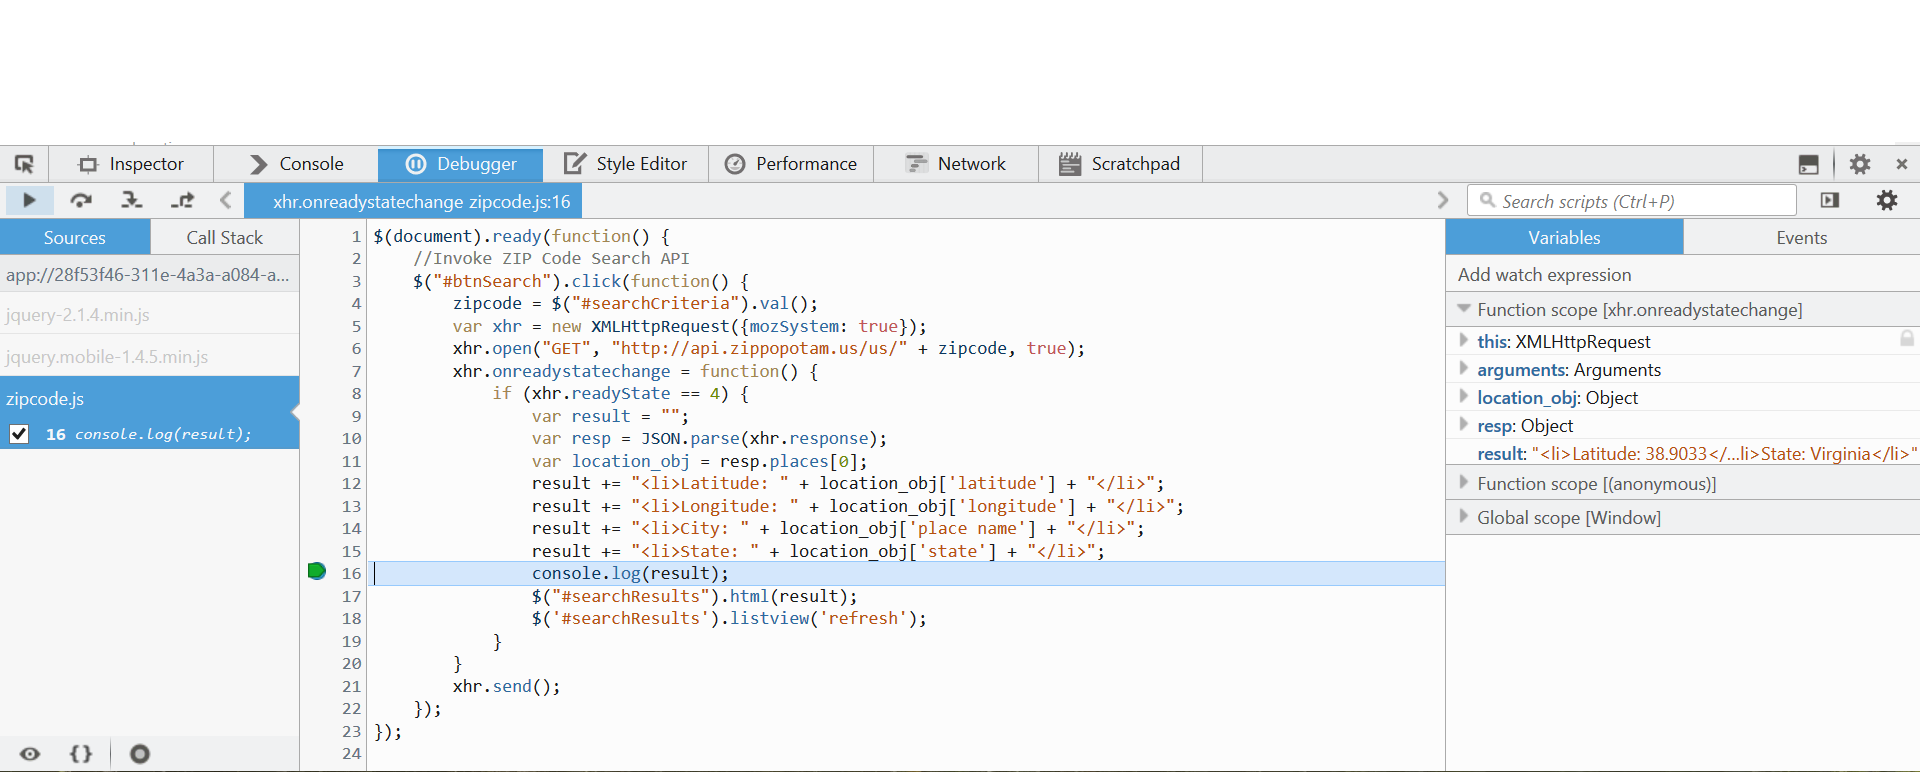Click line number 12 in gutter
Screen dimensions: 1920x772
[x=351, y=484]
